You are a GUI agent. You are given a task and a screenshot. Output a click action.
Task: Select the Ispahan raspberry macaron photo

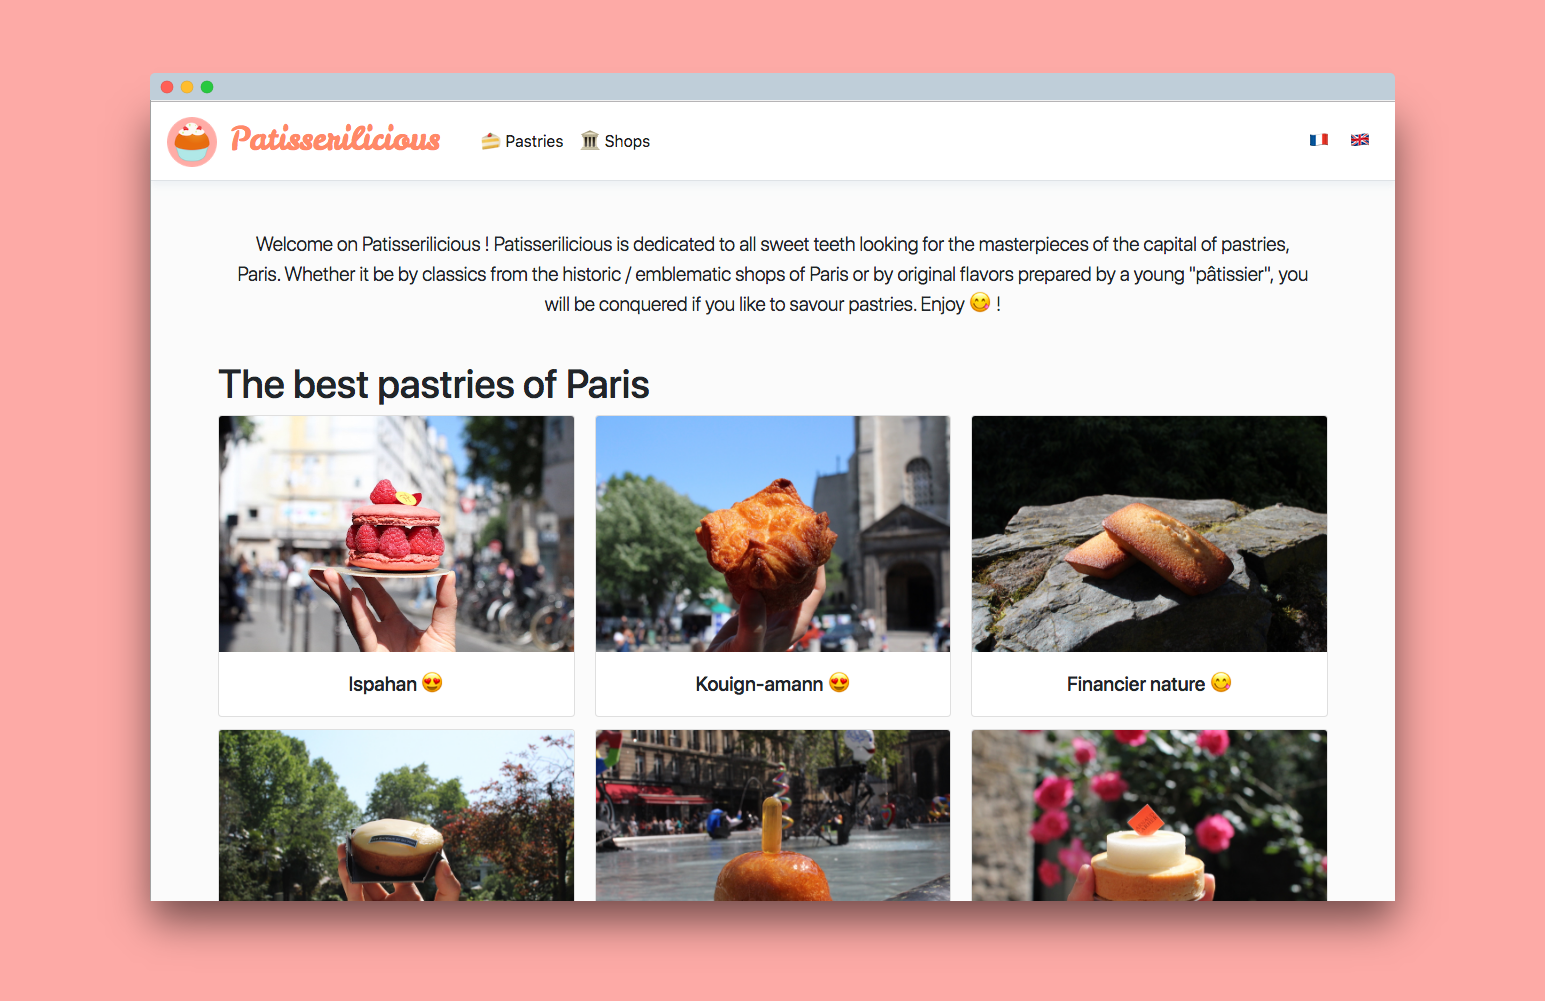point(396,534)
